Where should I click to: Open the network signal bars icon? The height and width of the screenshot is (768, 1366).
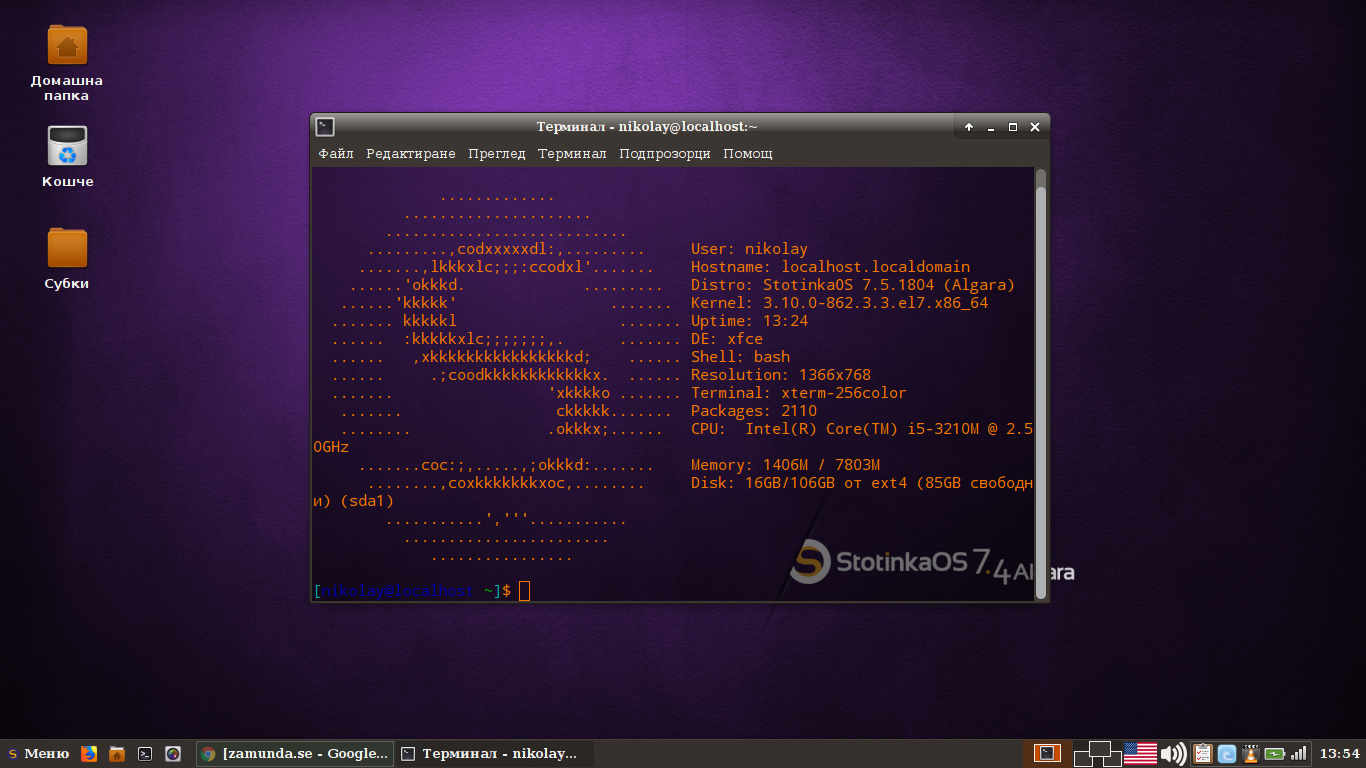tap(1299, 754)
